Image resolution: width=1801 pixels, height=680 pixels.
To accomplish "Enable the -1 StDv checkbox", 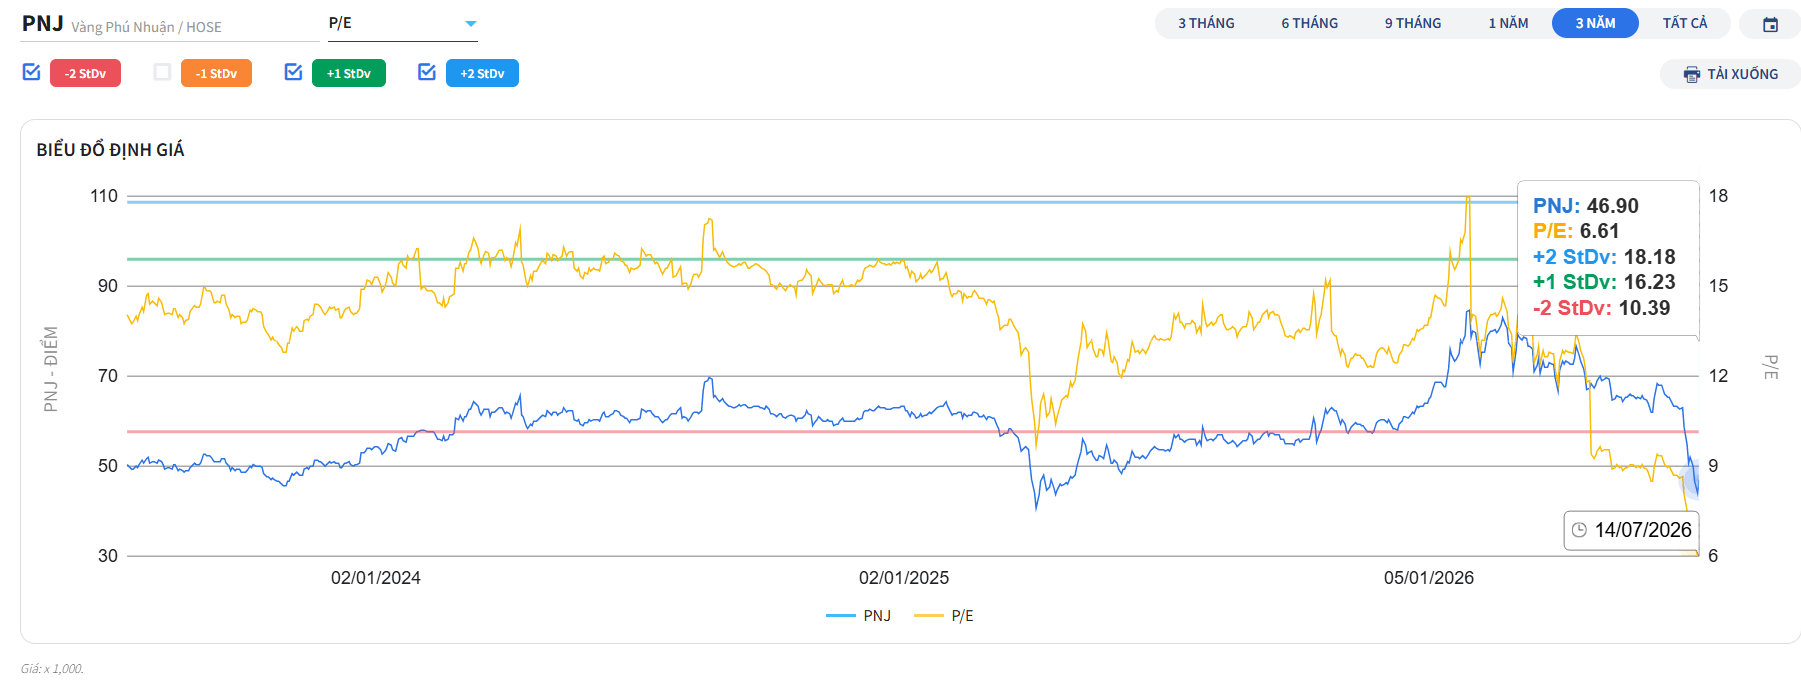I will click(162, 72).
